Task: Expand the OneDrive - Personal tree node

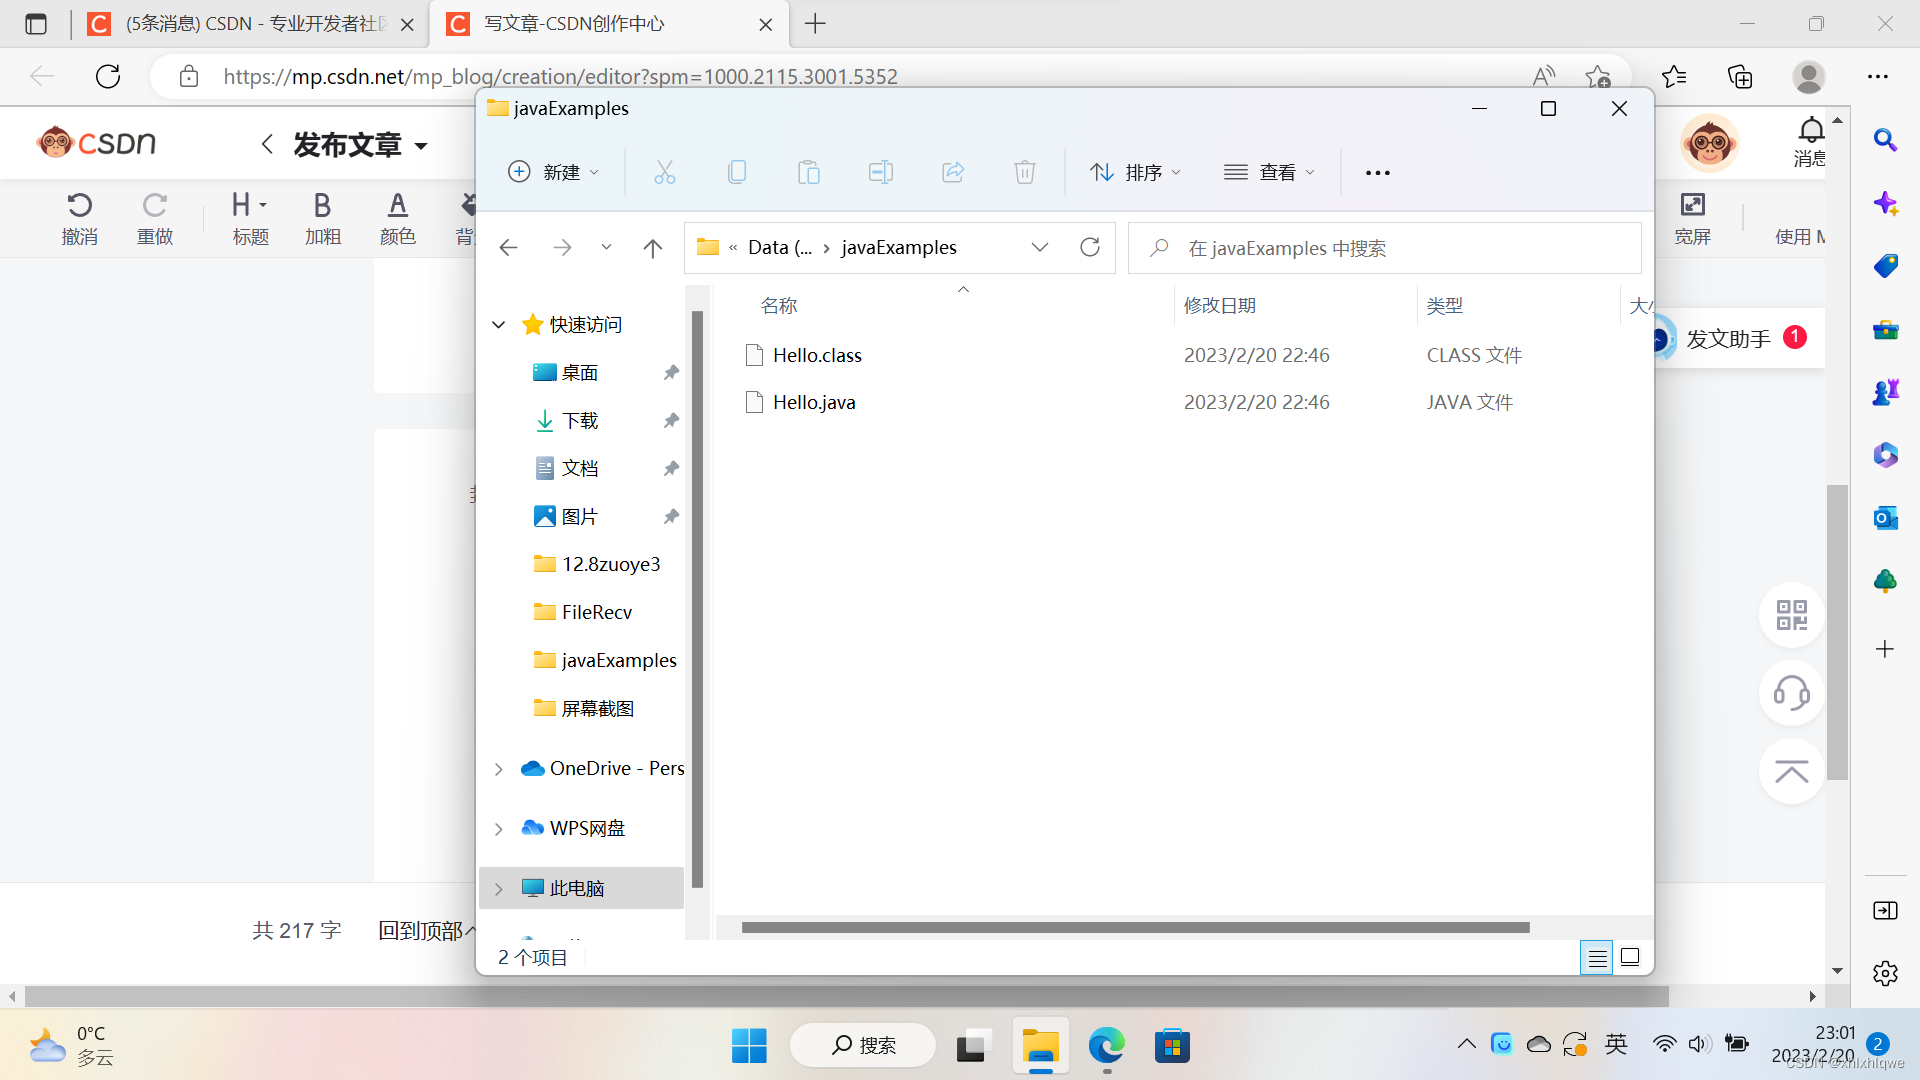Action: tap(499, 769)
